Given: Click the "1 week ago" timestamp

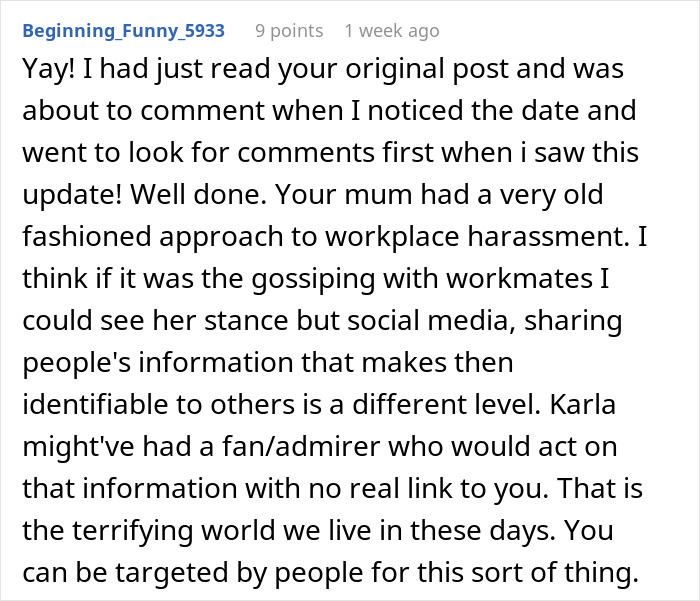Looking at the screenshot, I should 391,31.
